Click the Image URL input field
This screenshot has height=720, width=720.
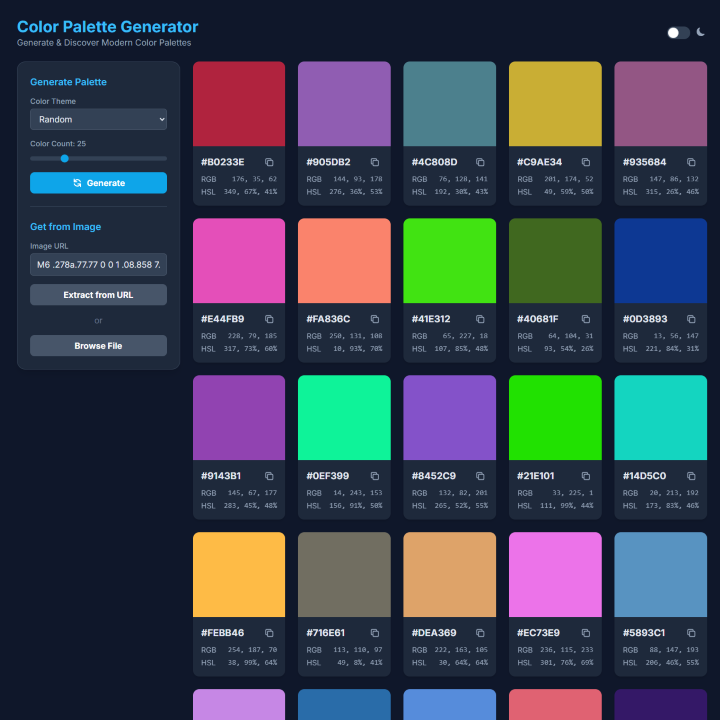coord(98,264)
